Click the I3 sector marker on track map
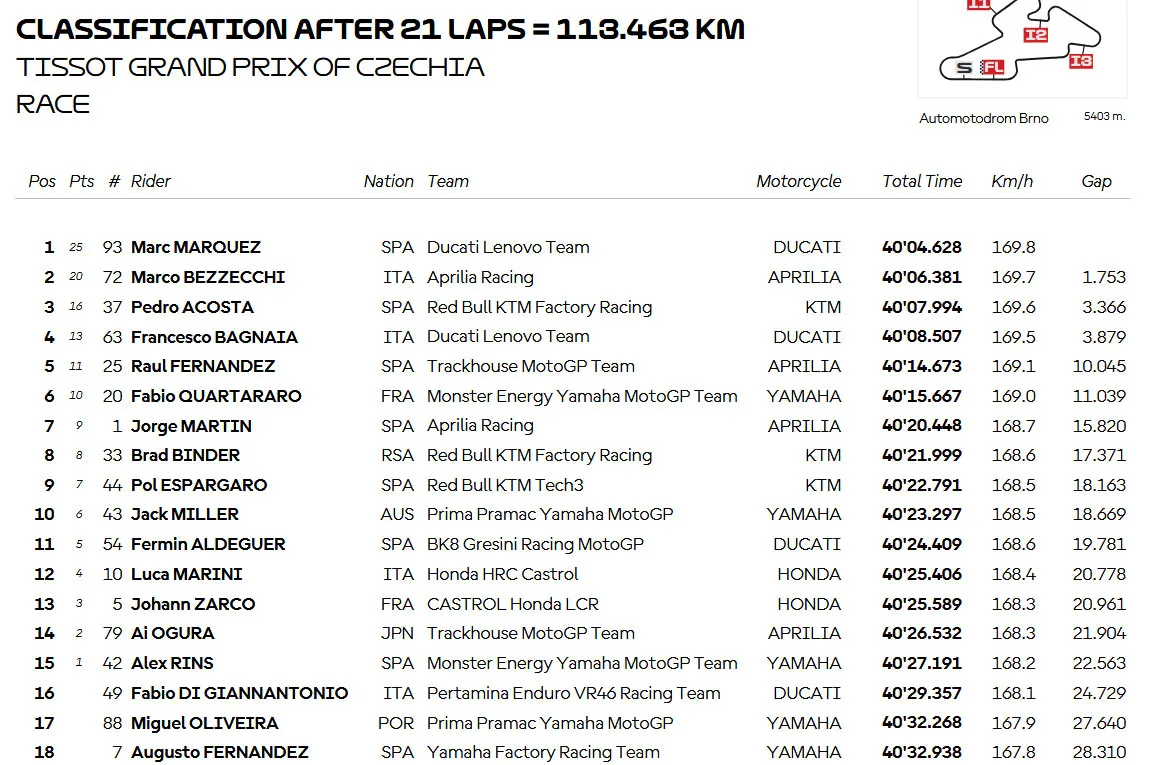The width and height of the screenshot is (1163, 765). 1081,61
